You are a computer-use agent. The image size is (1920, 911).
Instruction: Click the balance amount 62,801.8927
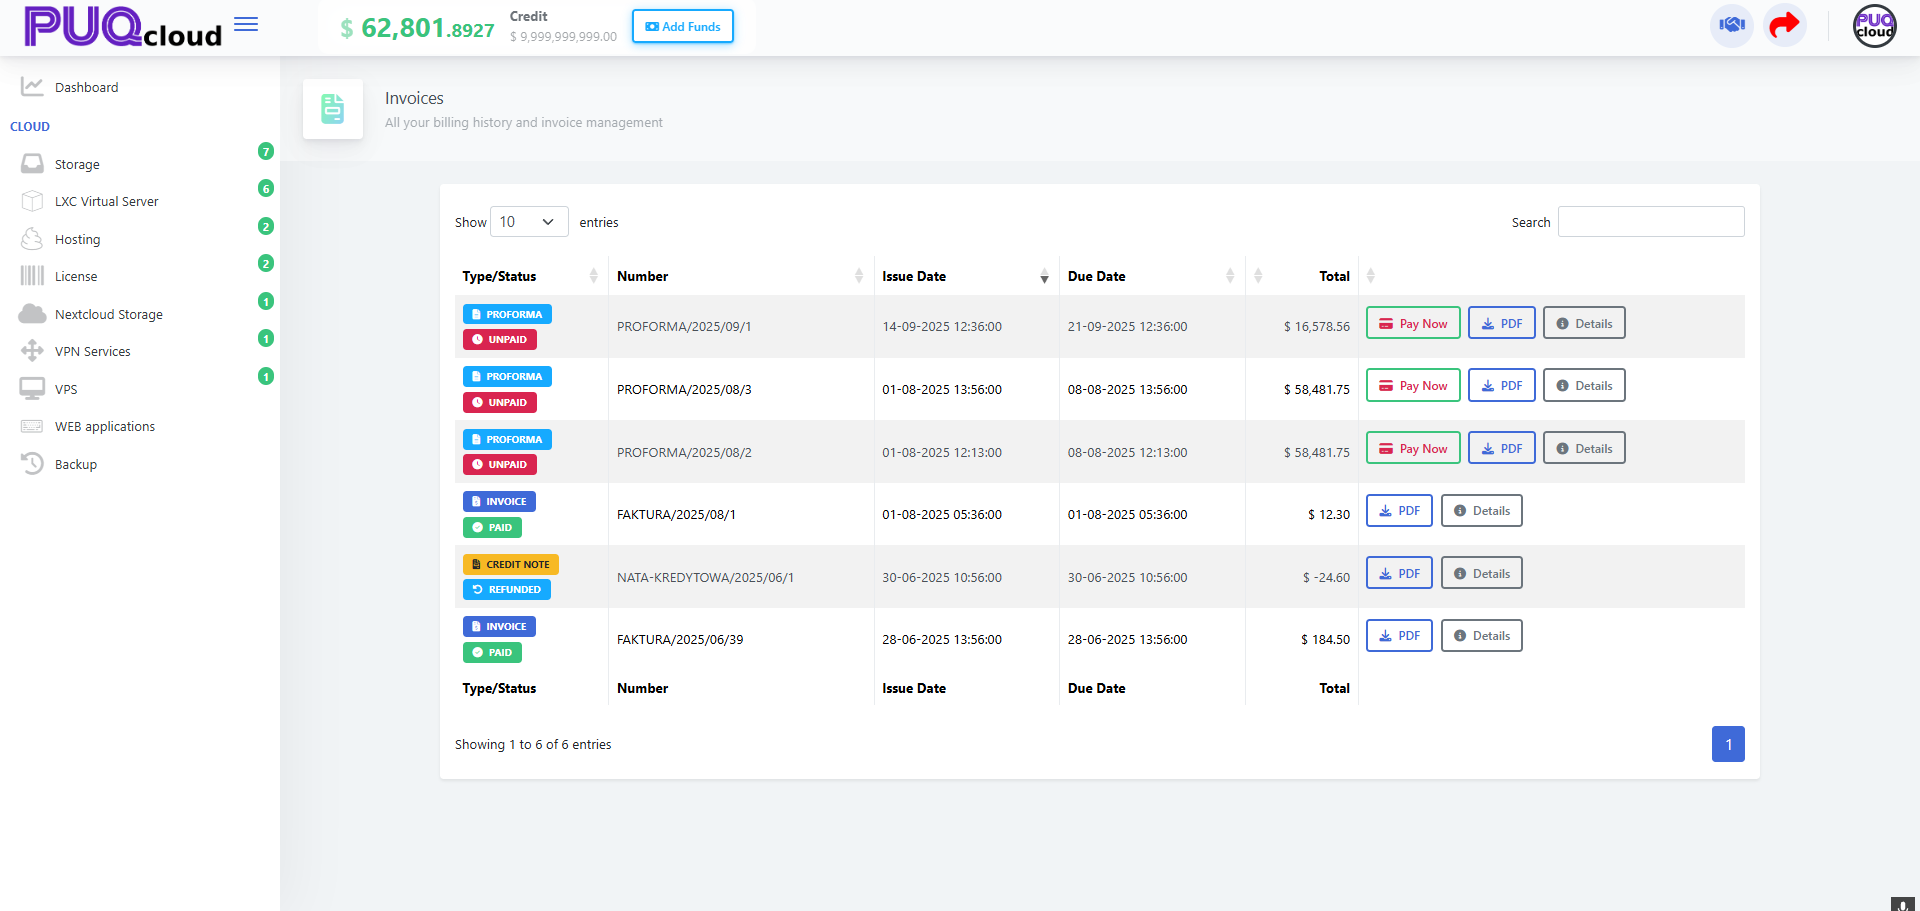click(x=428, y=28)
